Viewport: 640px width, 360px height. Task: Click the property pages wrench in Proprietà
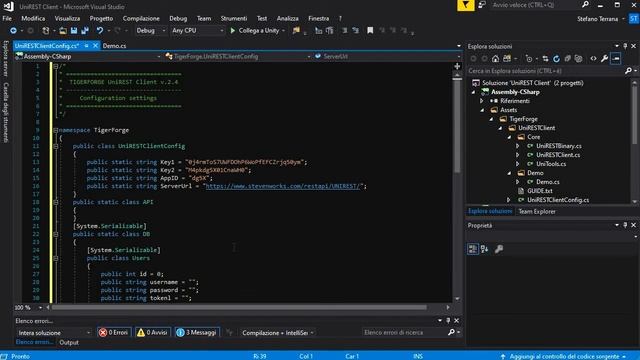click(499, 249)
